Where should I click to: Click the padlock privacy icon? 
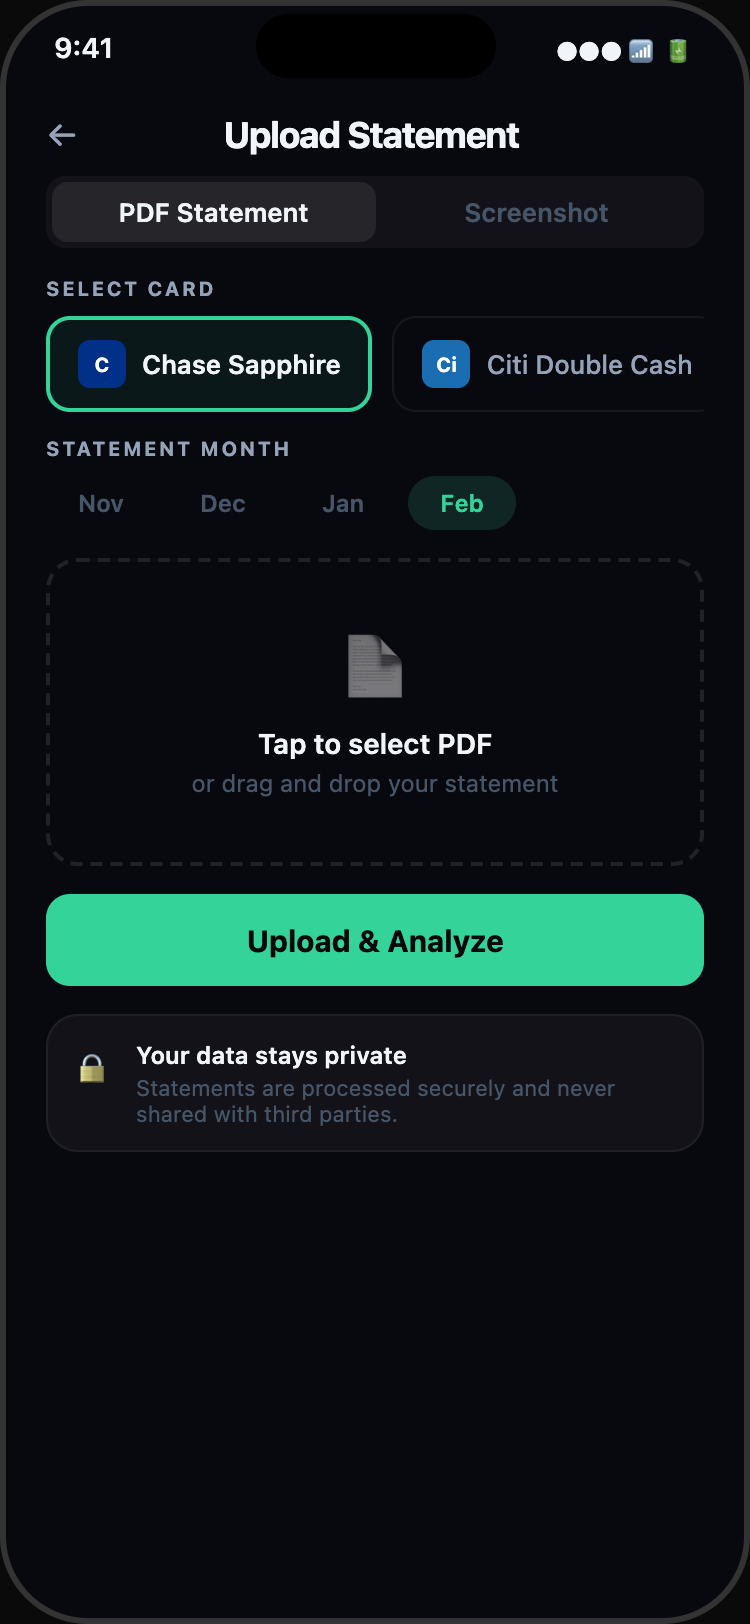click(92, 1069)
